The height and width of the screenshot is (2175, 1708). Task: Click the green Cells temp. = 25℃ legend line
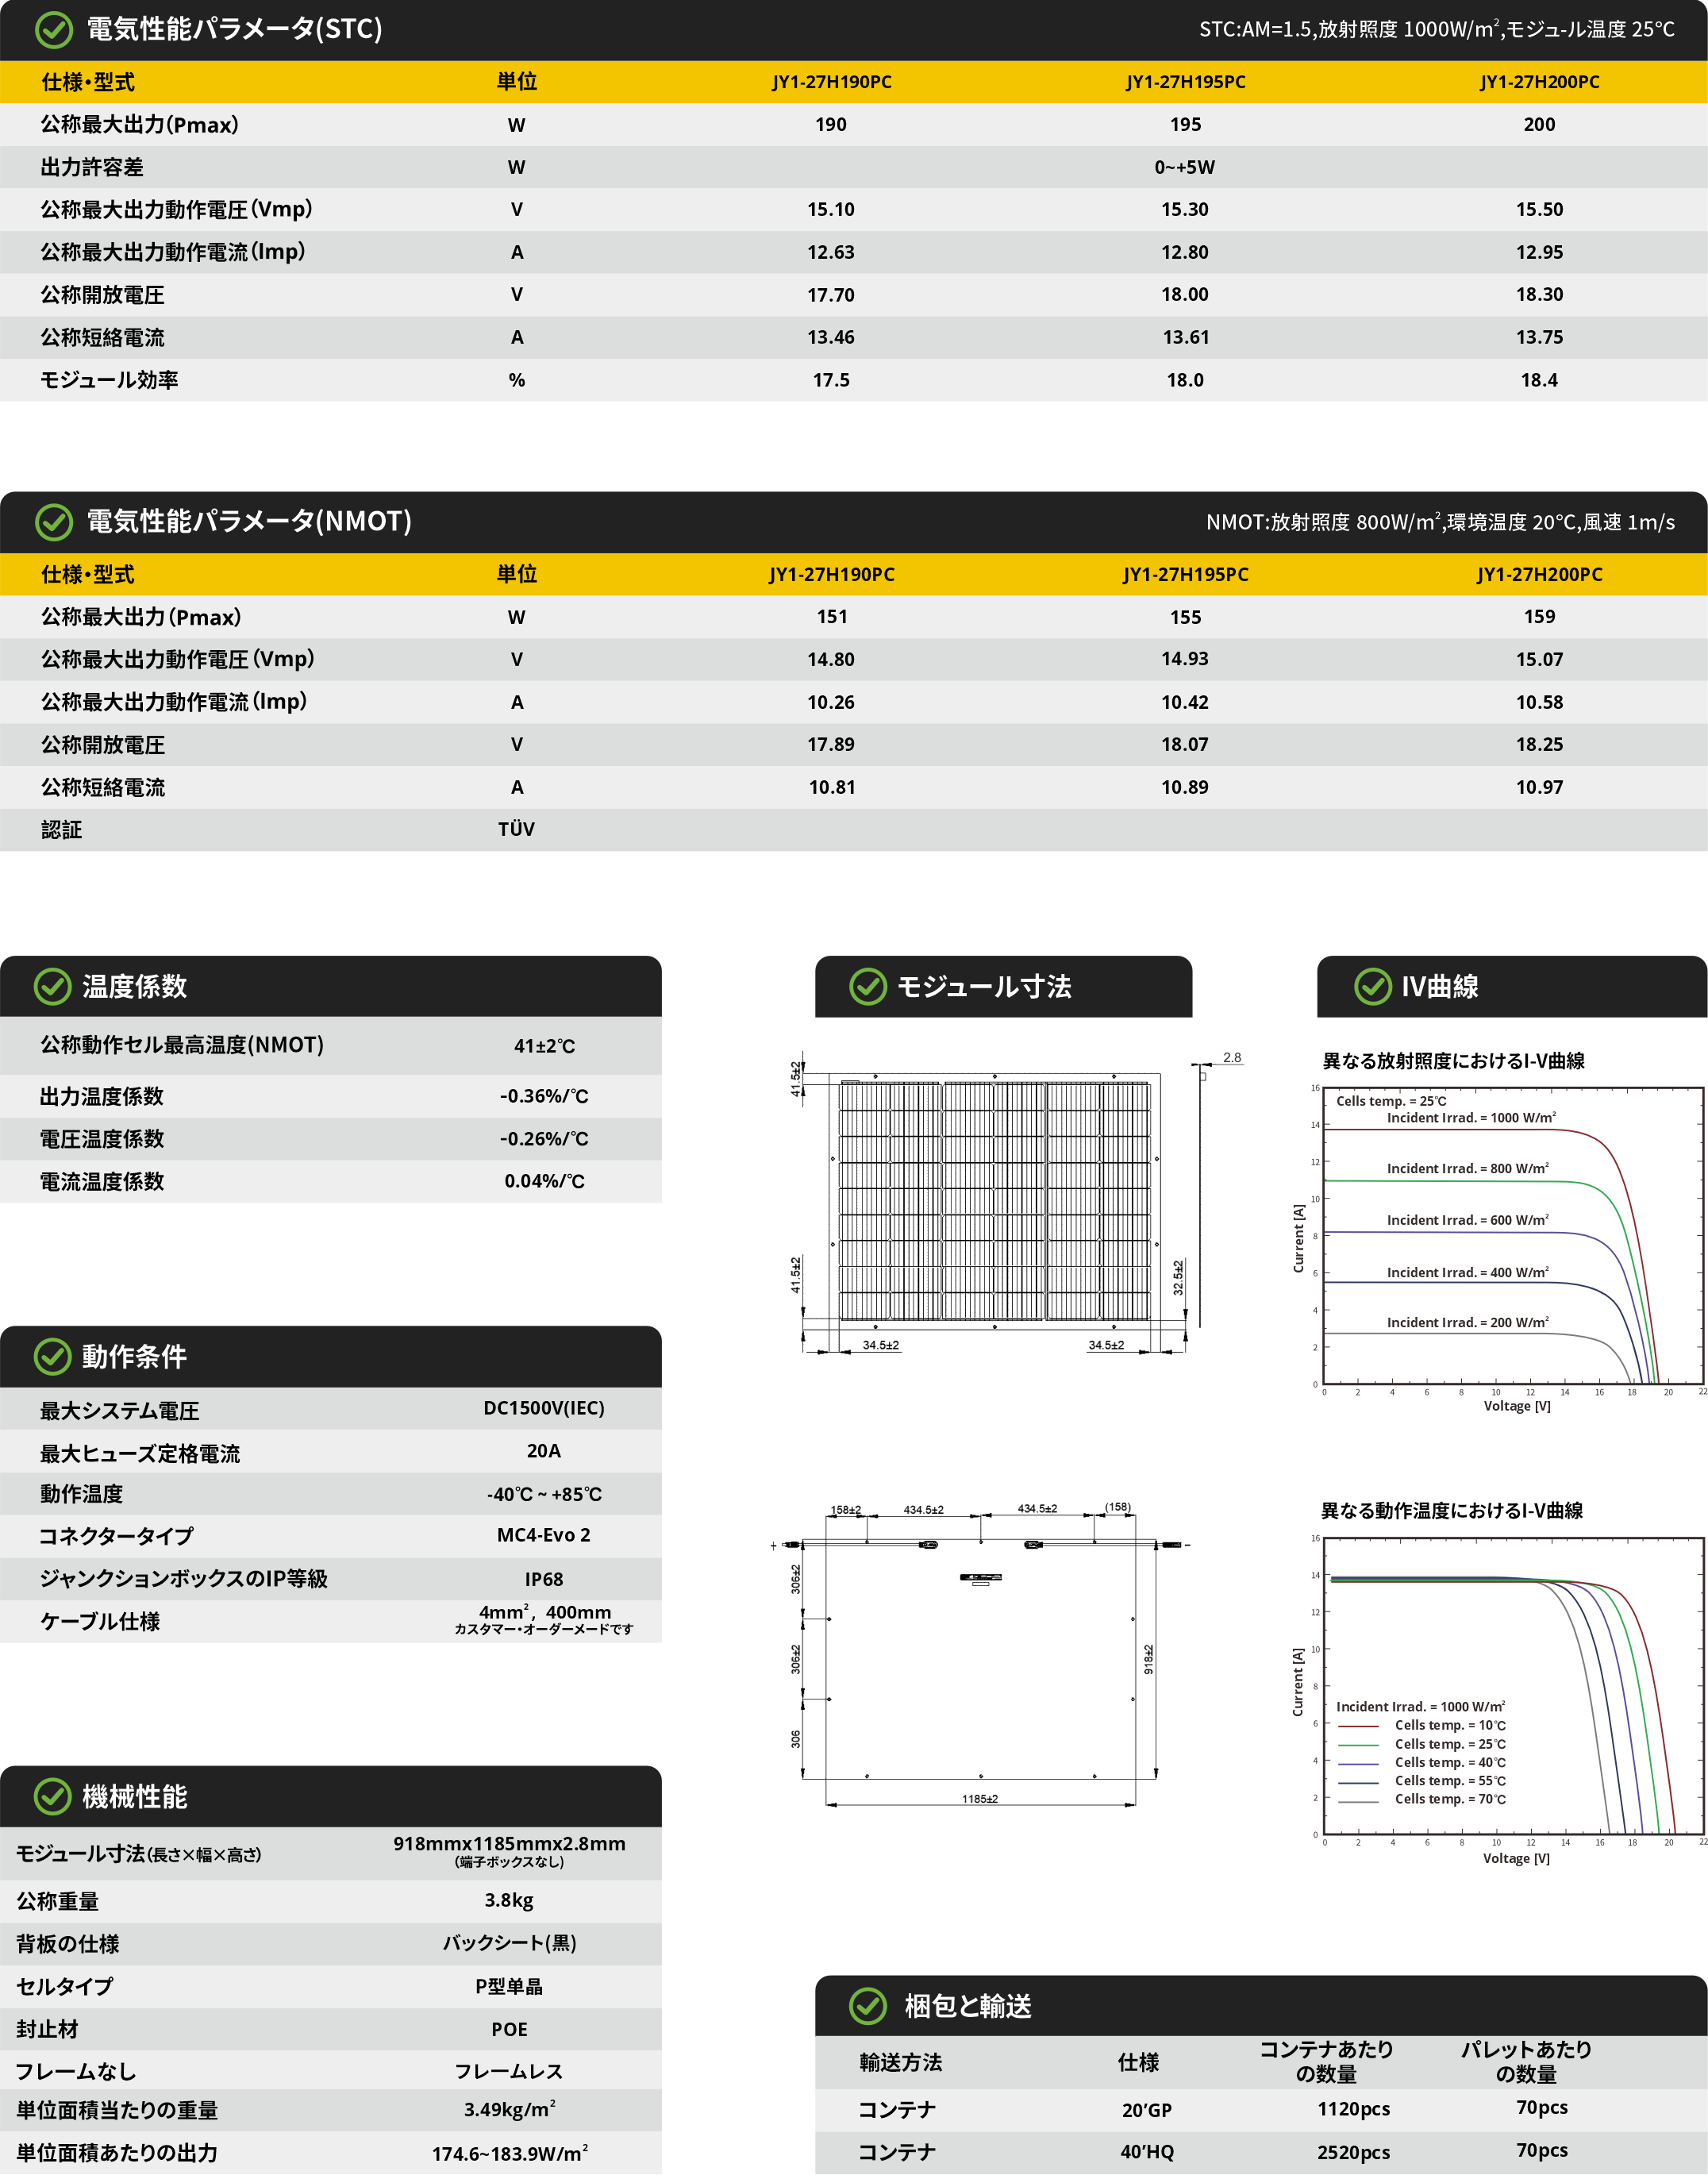[1358, 1745]
